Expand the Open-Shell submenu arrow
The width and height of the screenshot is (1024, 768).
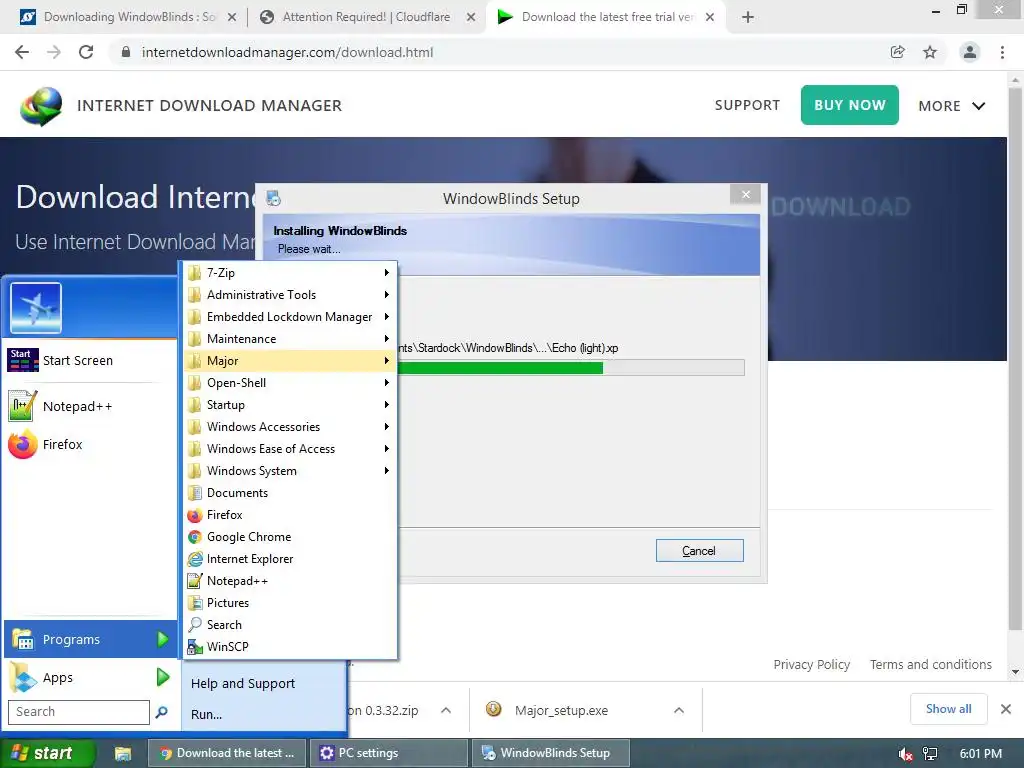click(387, 383)
